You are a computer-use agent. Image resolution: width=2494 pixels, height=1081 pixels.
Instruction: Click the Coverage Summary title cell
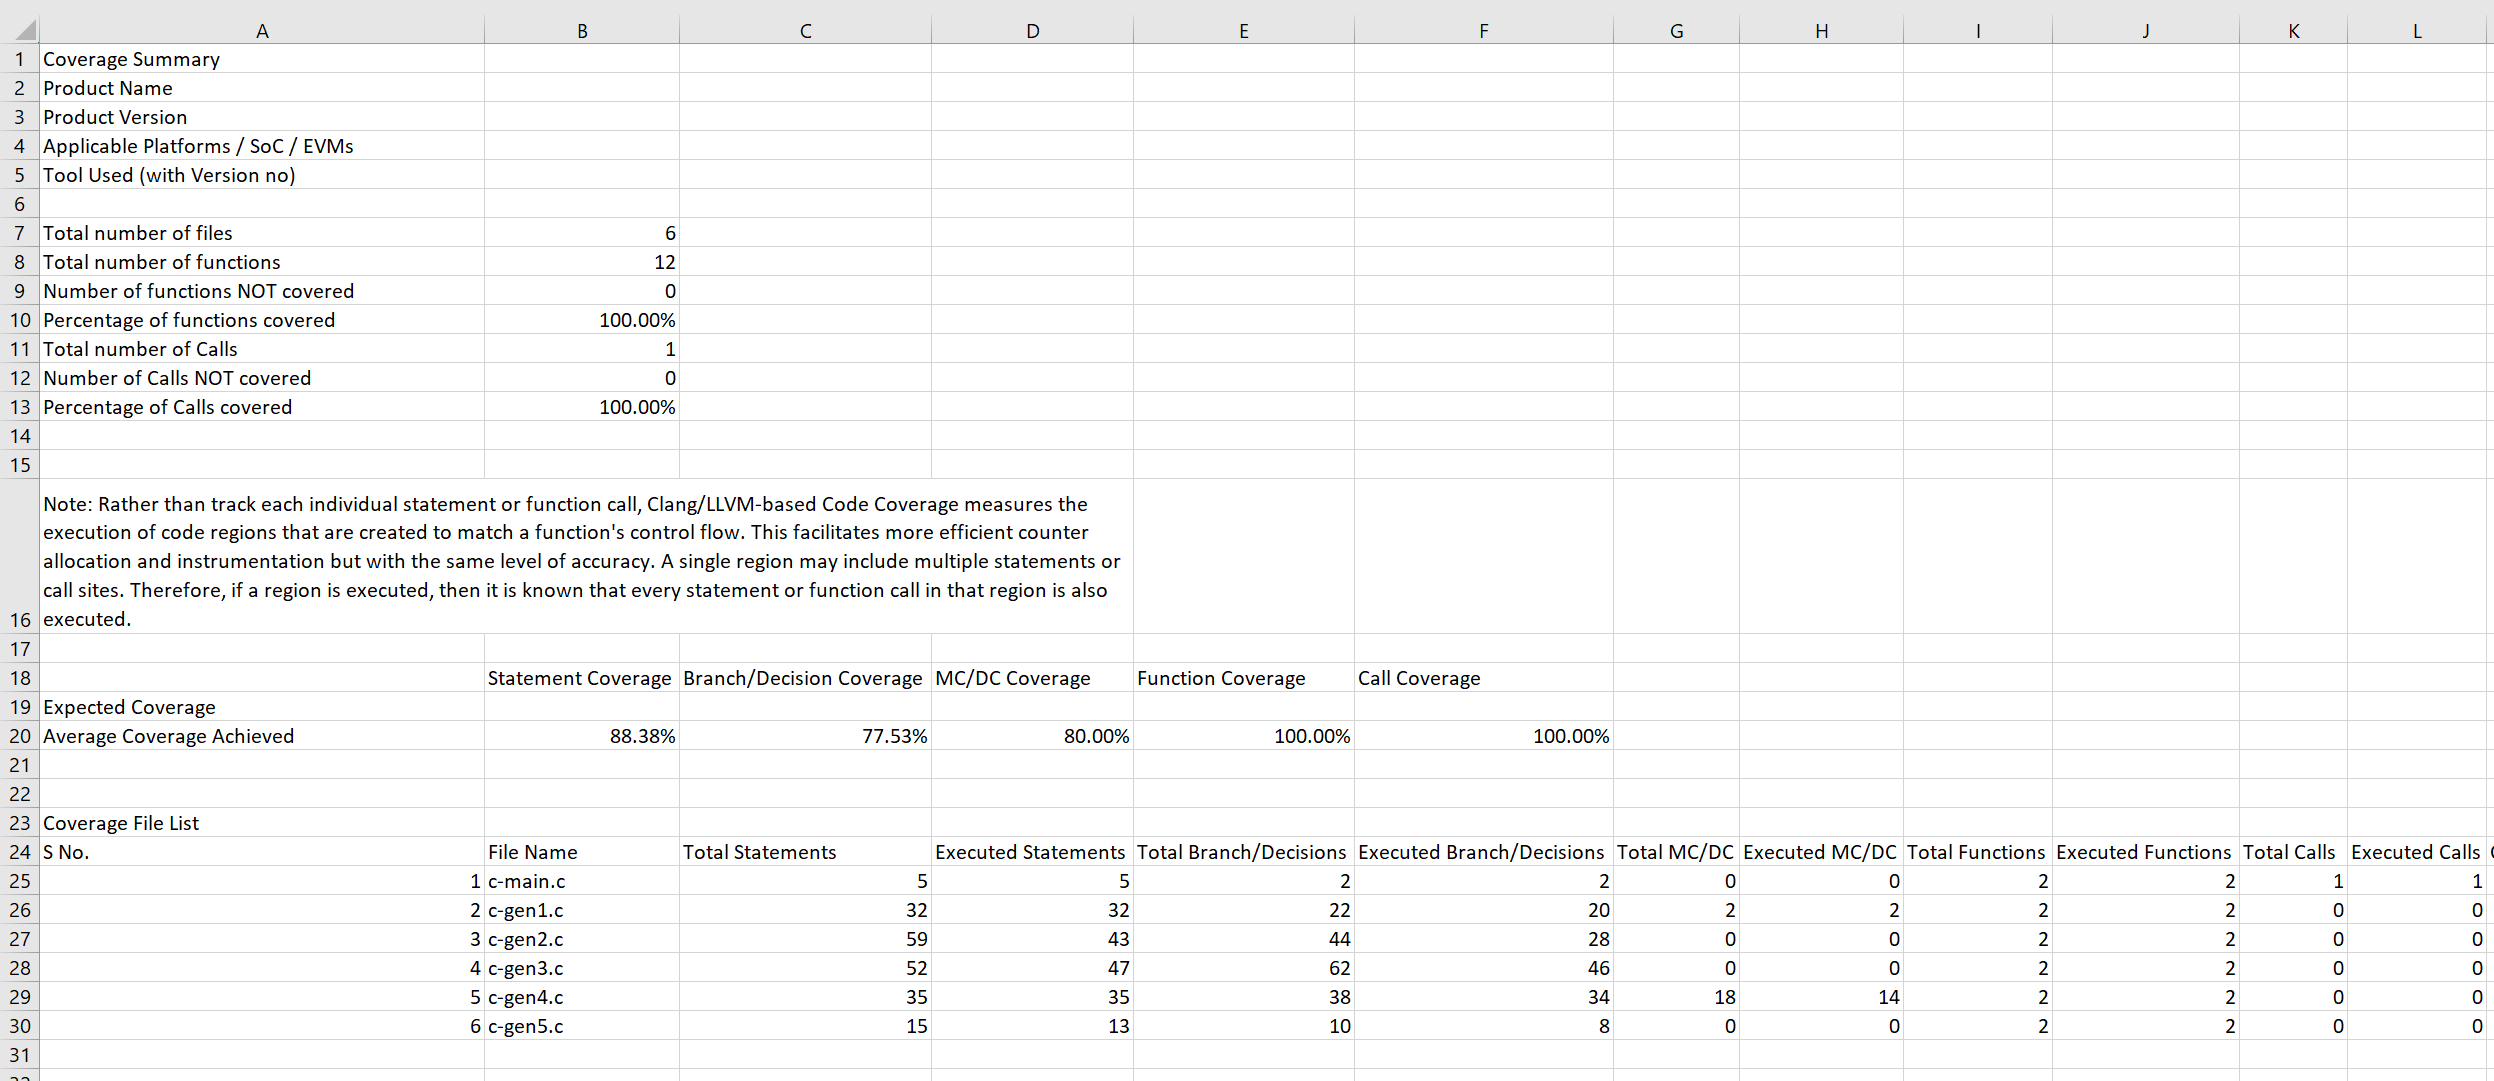[131, 59]
